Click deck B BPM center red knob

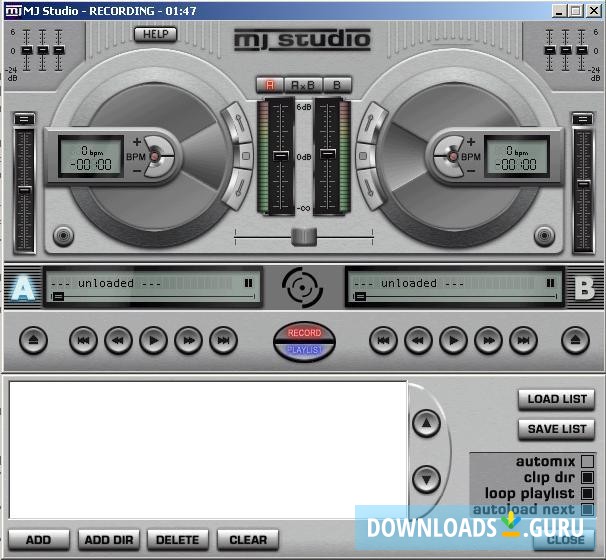[x=453, y=156]
